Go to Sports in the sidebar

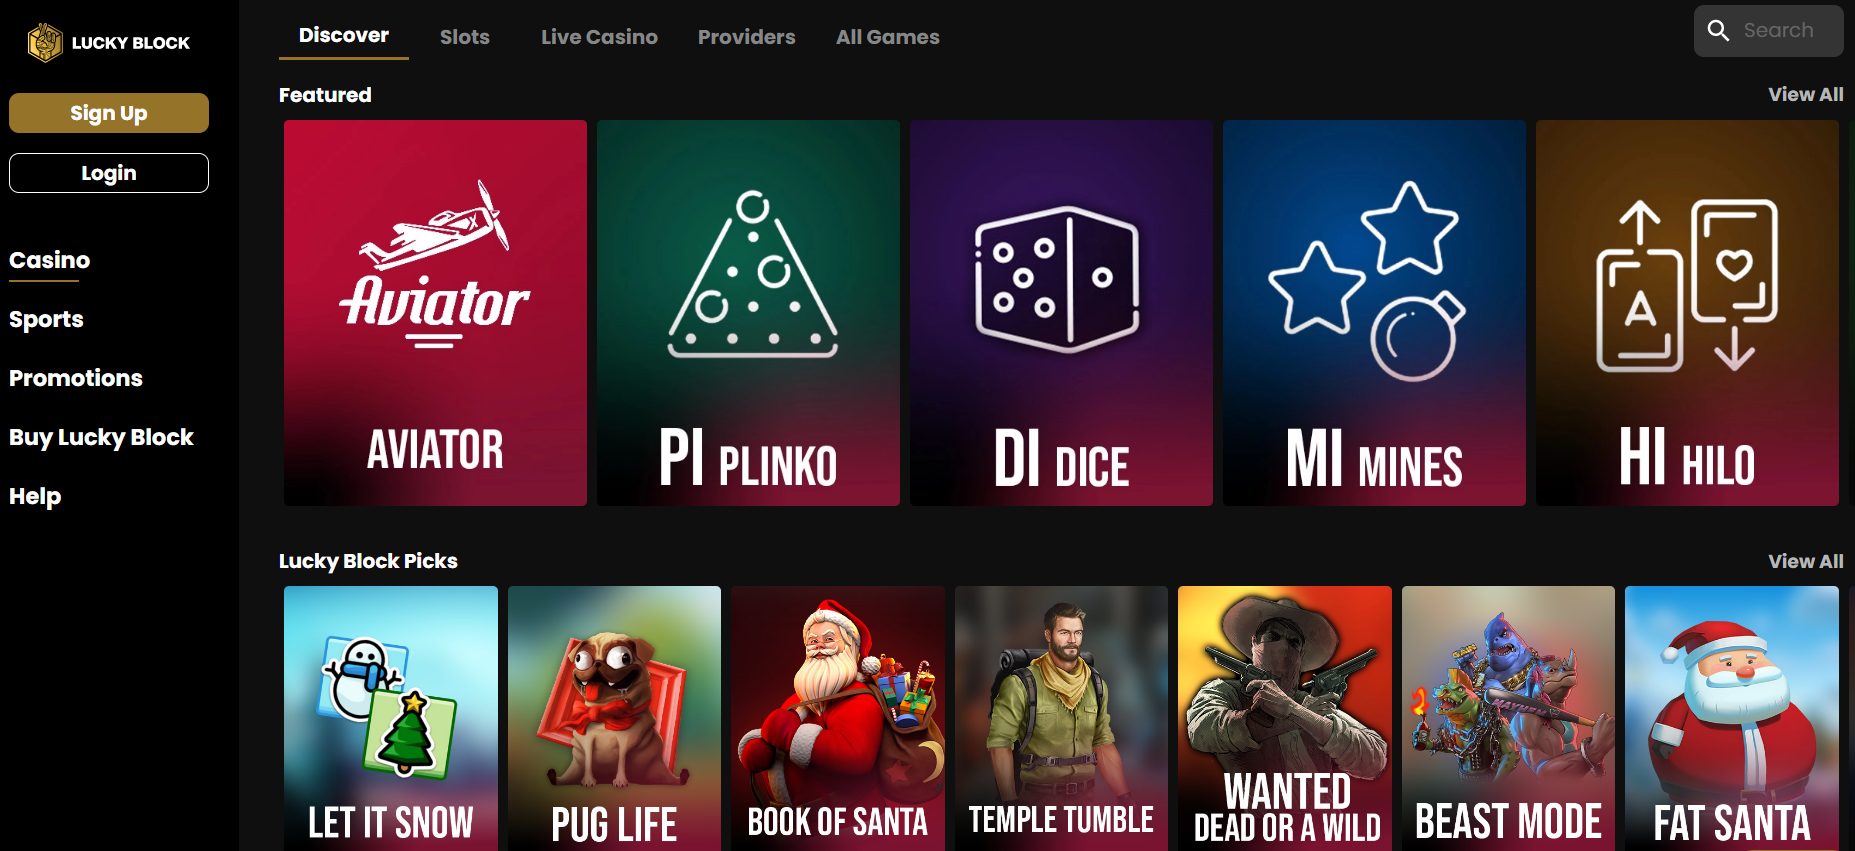pos(46,319)
